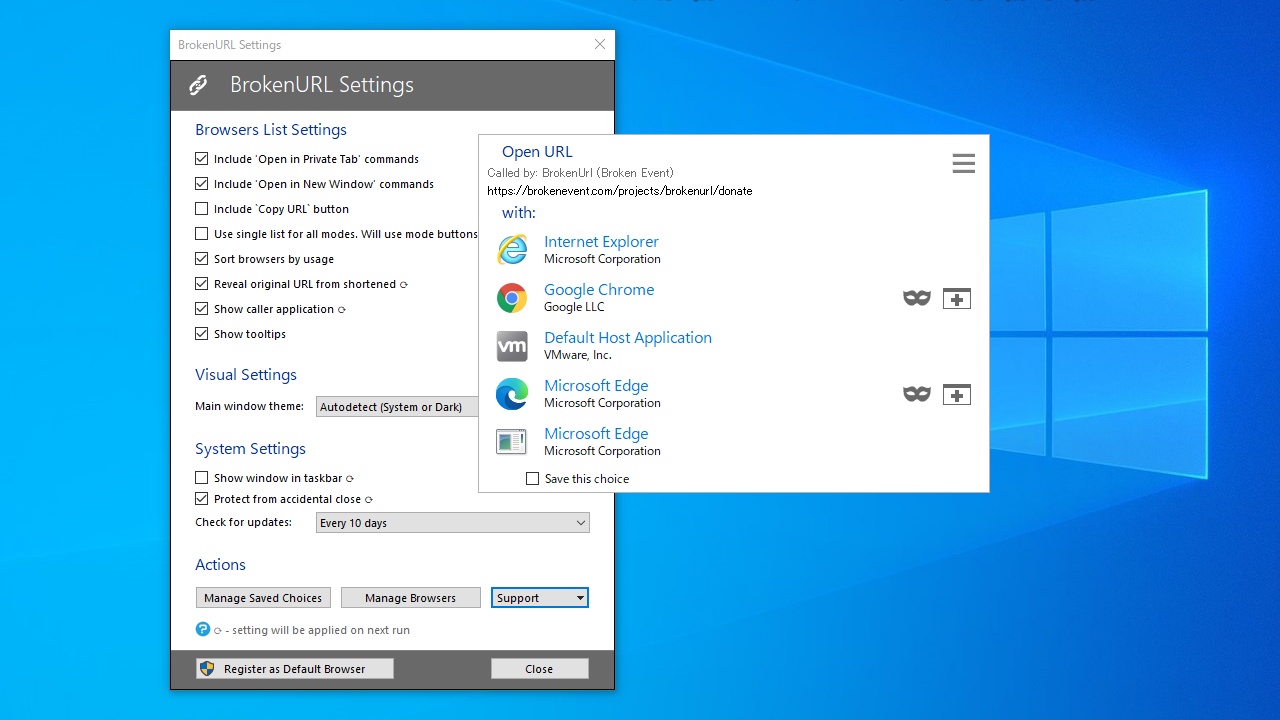The image size is (1280, 720).
Task: Open the hamburger menu in Open URL popup
Action: coord(963,164)
